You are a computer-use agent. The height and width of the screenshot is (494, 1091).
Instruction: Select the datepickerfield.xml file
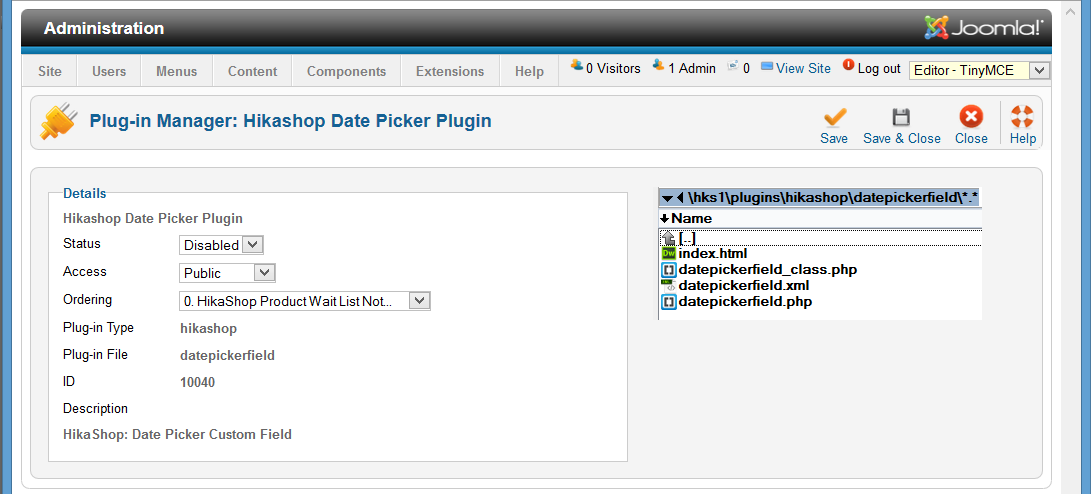tap(744, 285)
